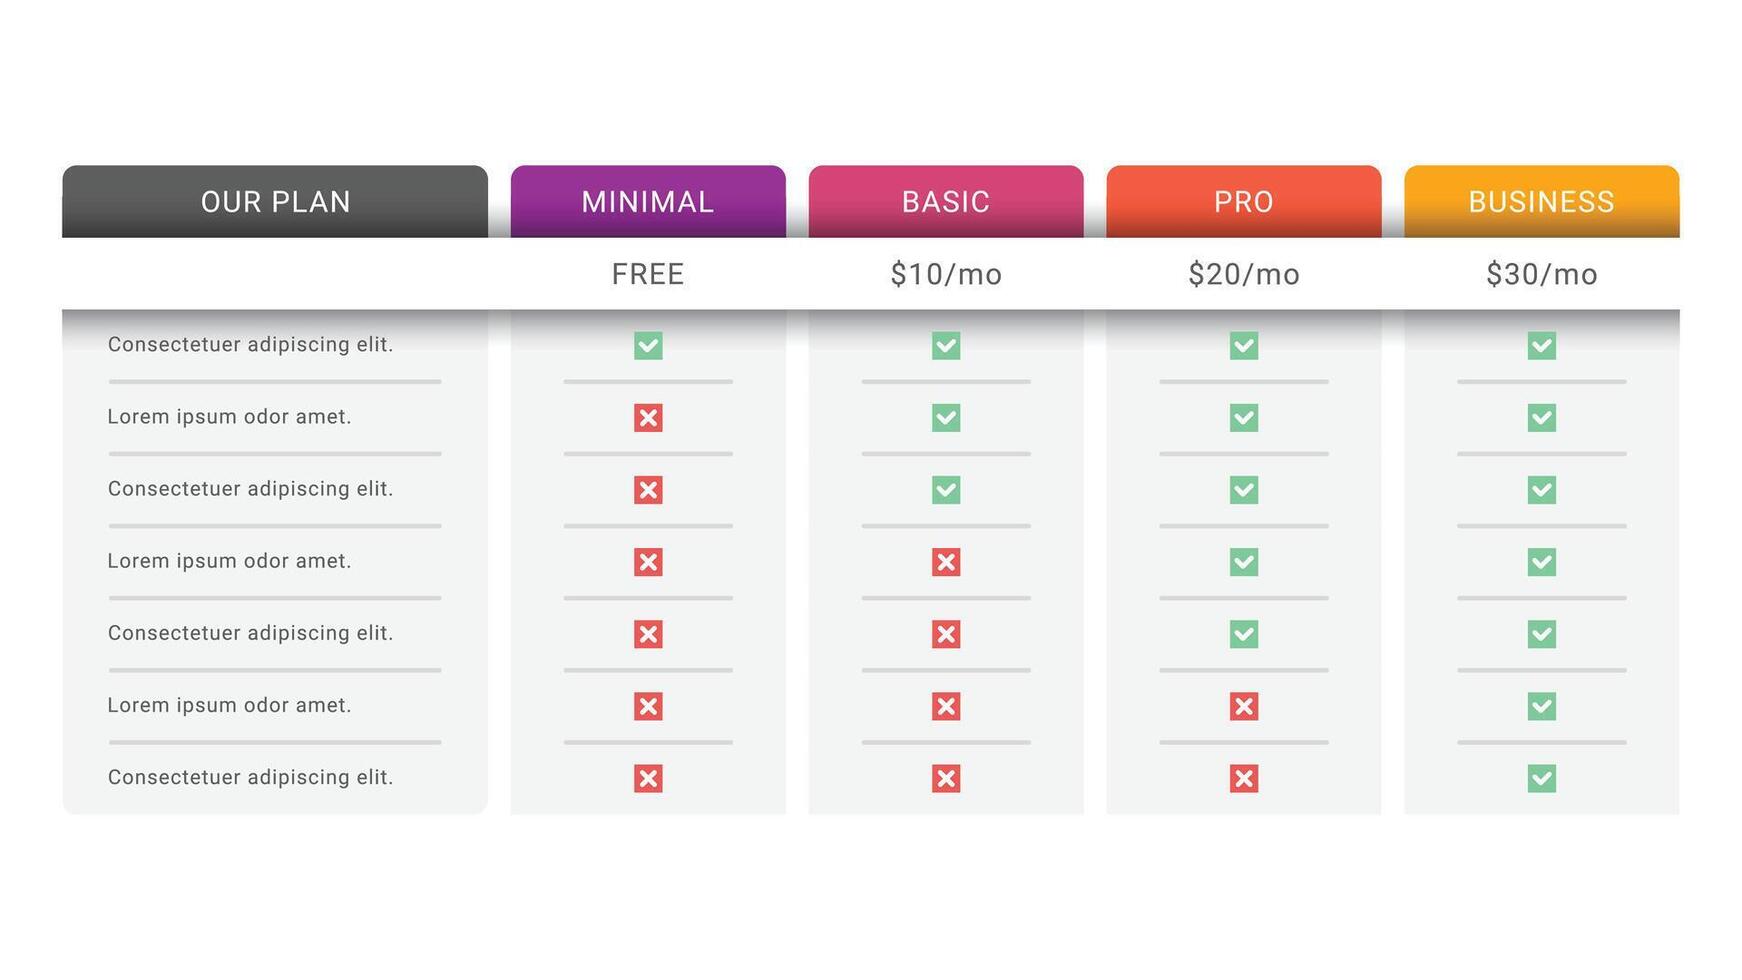
Task: Click the green checkmark in Minimal's first row
Action: point(648,345)
